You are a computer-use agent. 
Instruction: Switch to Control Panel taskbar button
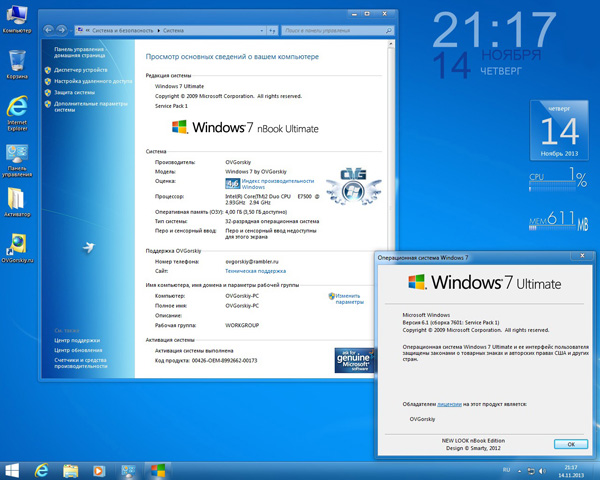coord(128,471)
